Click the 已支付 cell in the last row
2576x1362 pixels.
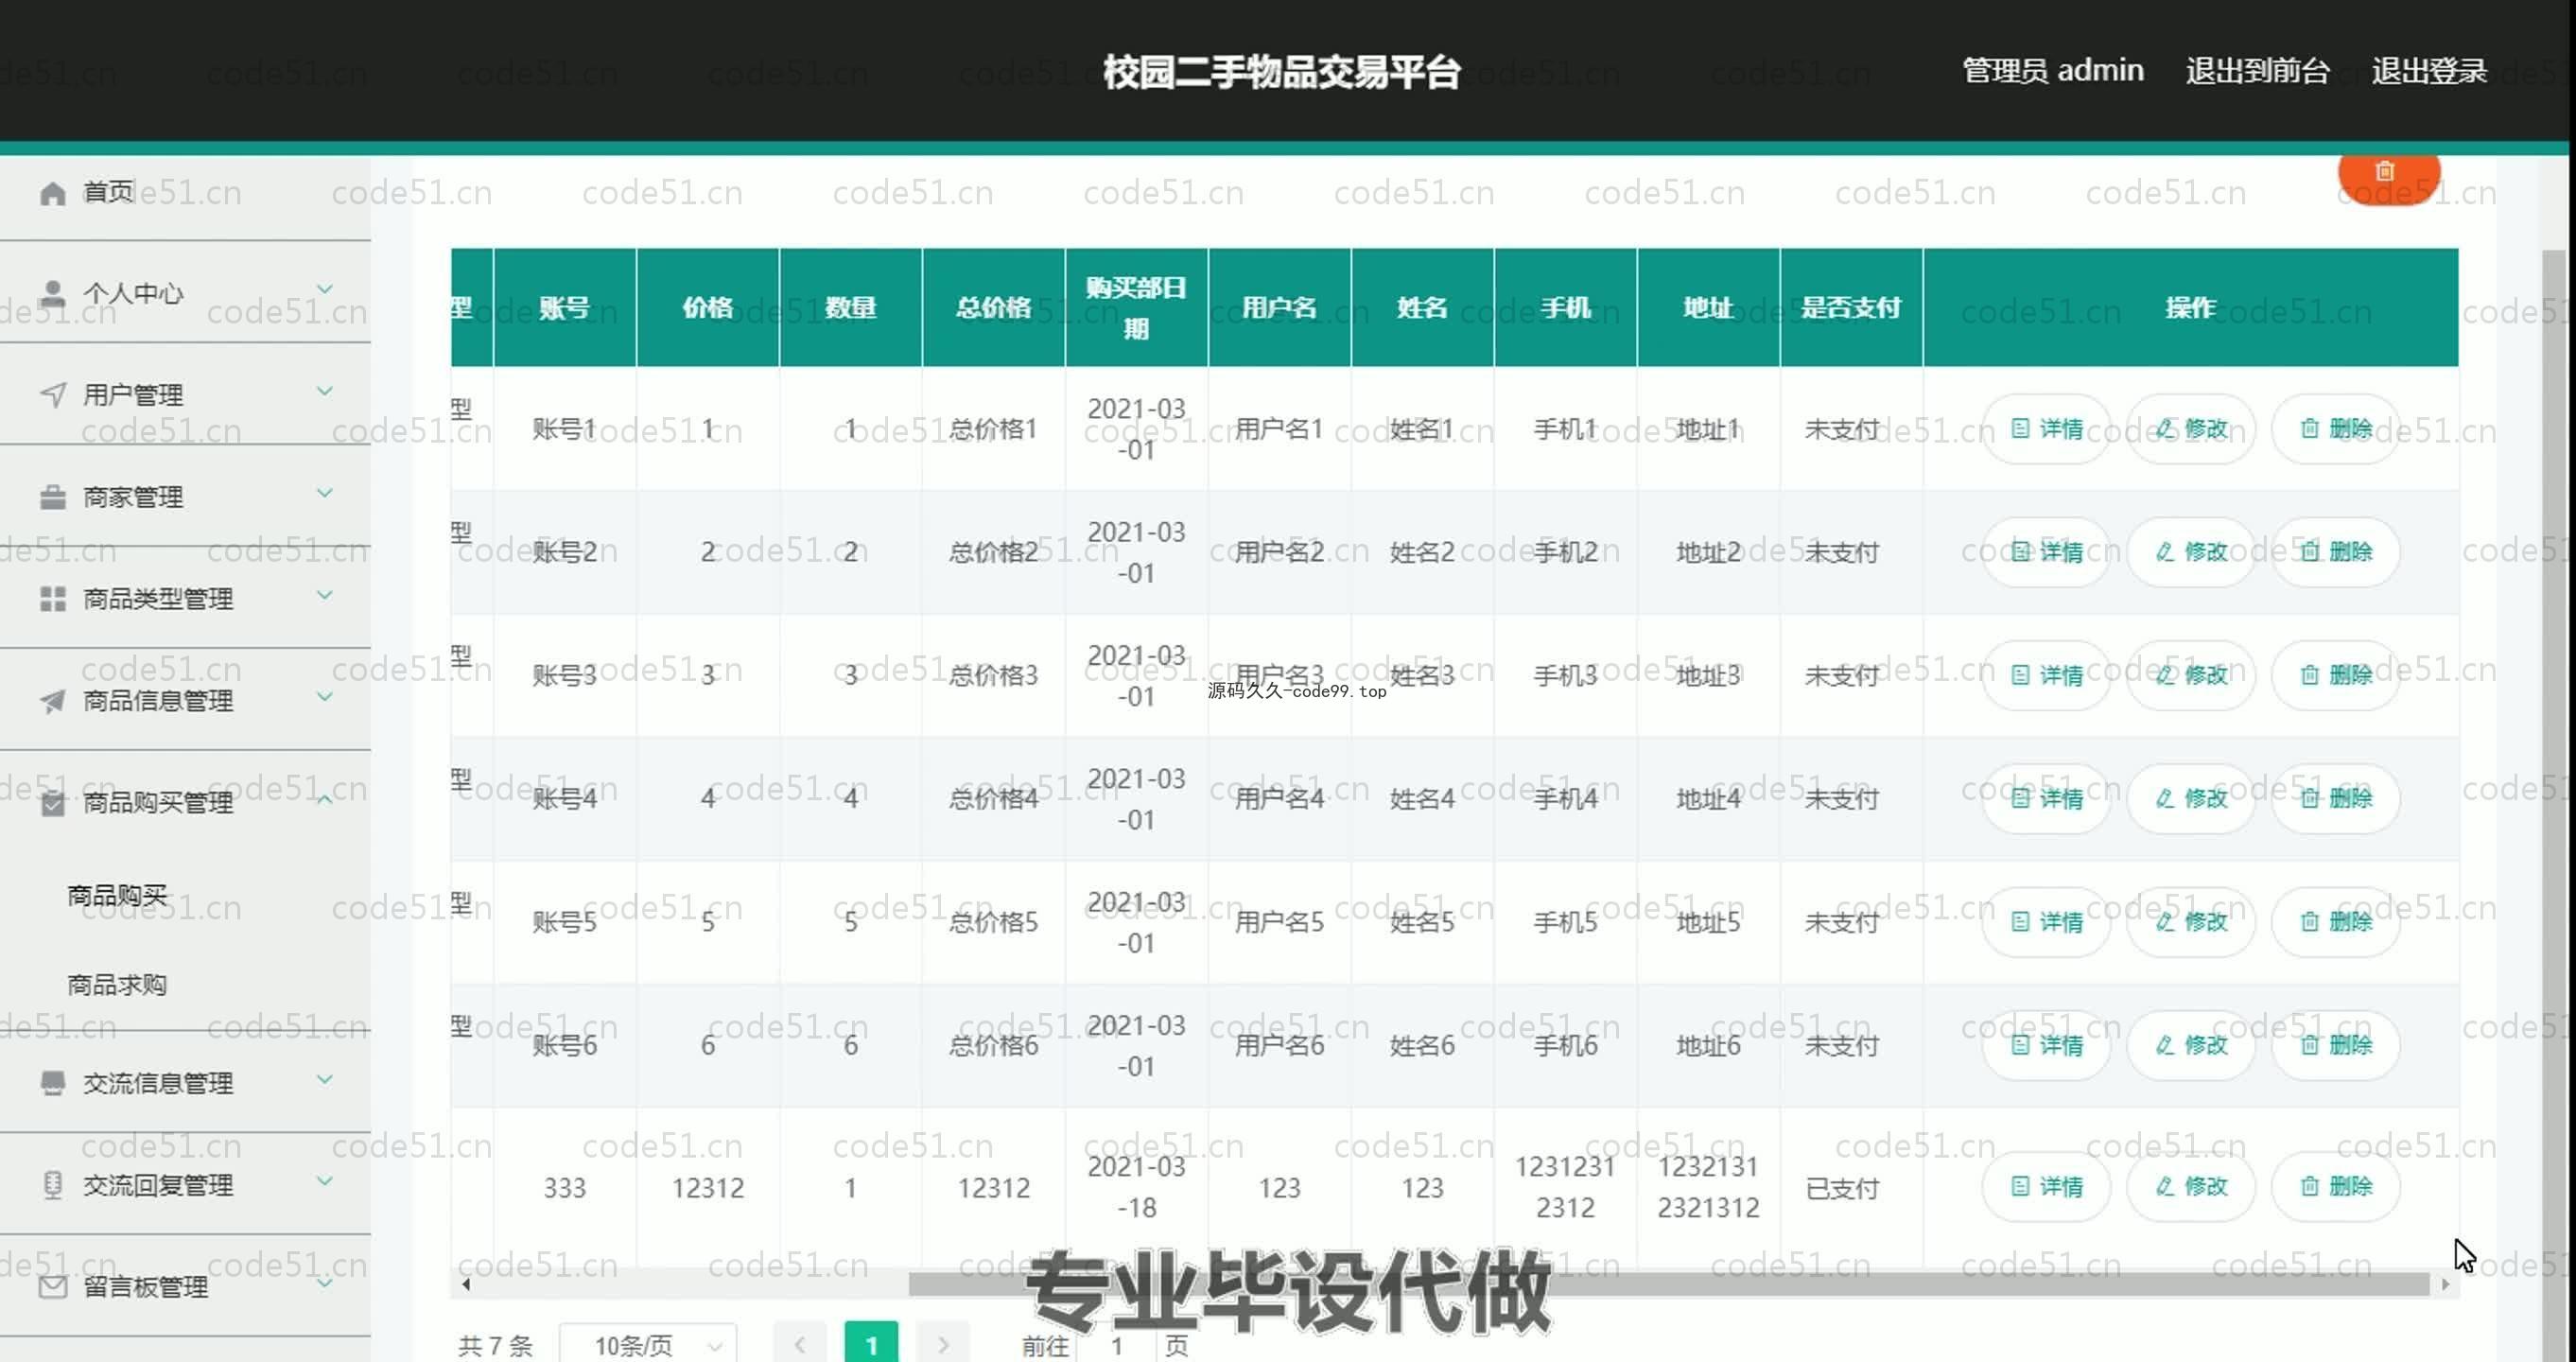[1842, 1188]
